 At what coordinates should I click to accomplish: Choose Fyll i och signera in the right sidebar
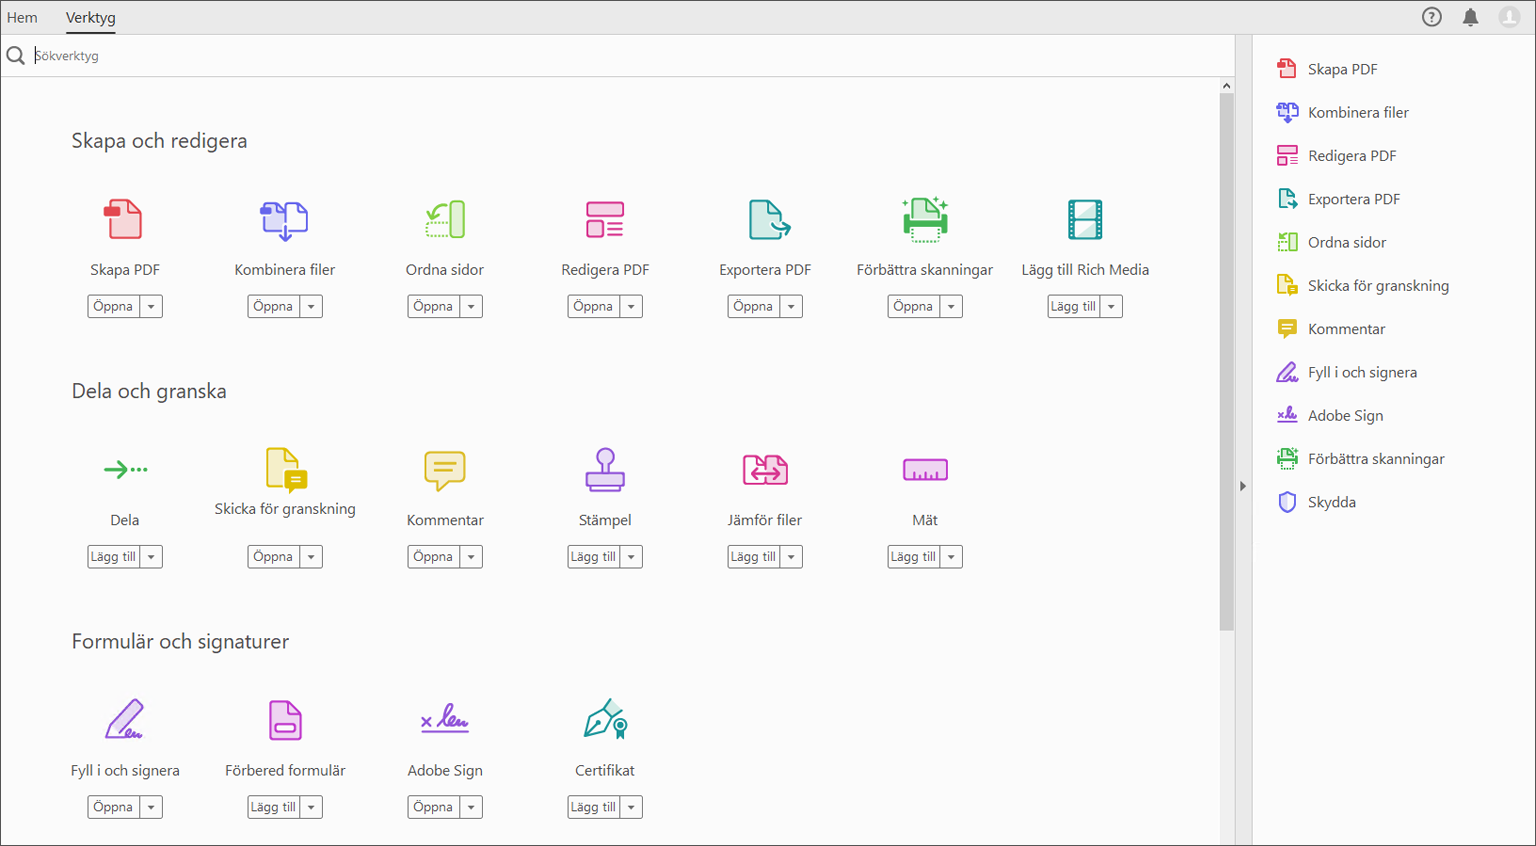click(1347, 372)
